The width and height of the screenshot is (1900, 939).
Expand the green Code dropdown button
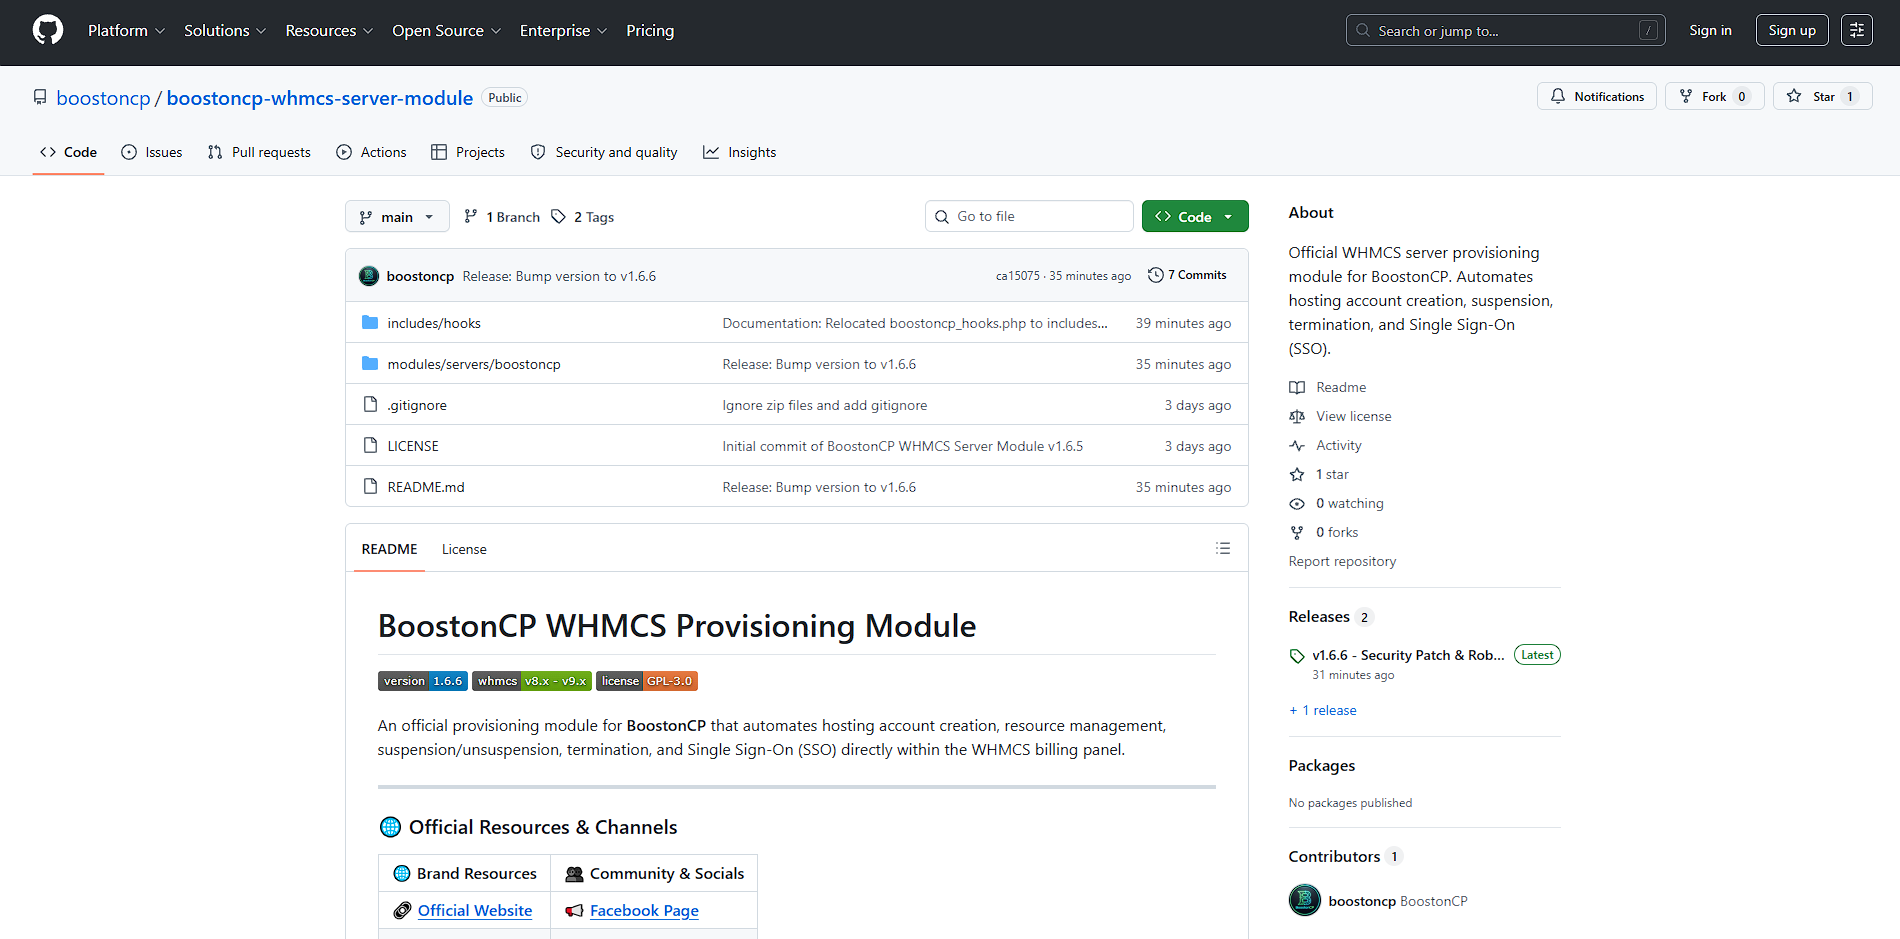point(1195,216)
